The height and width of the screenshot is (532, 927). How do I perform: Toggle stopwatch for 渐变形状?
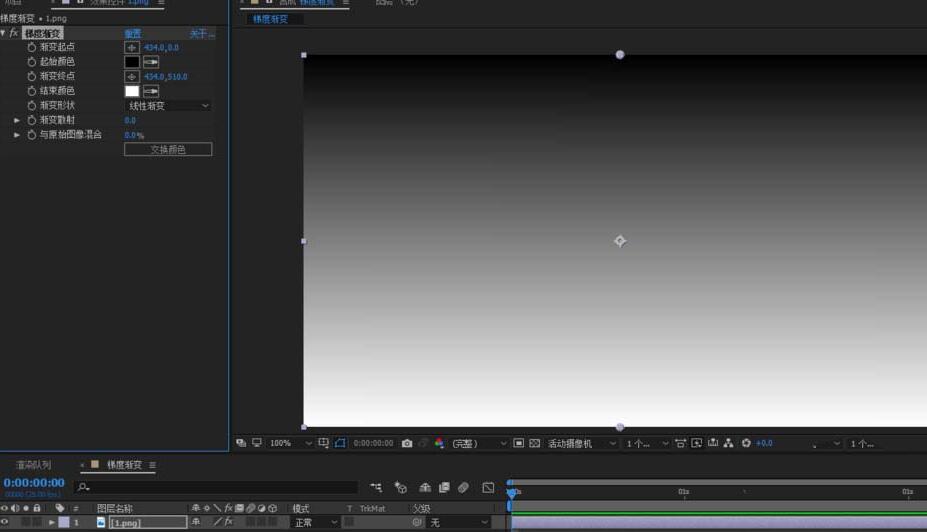32,106
